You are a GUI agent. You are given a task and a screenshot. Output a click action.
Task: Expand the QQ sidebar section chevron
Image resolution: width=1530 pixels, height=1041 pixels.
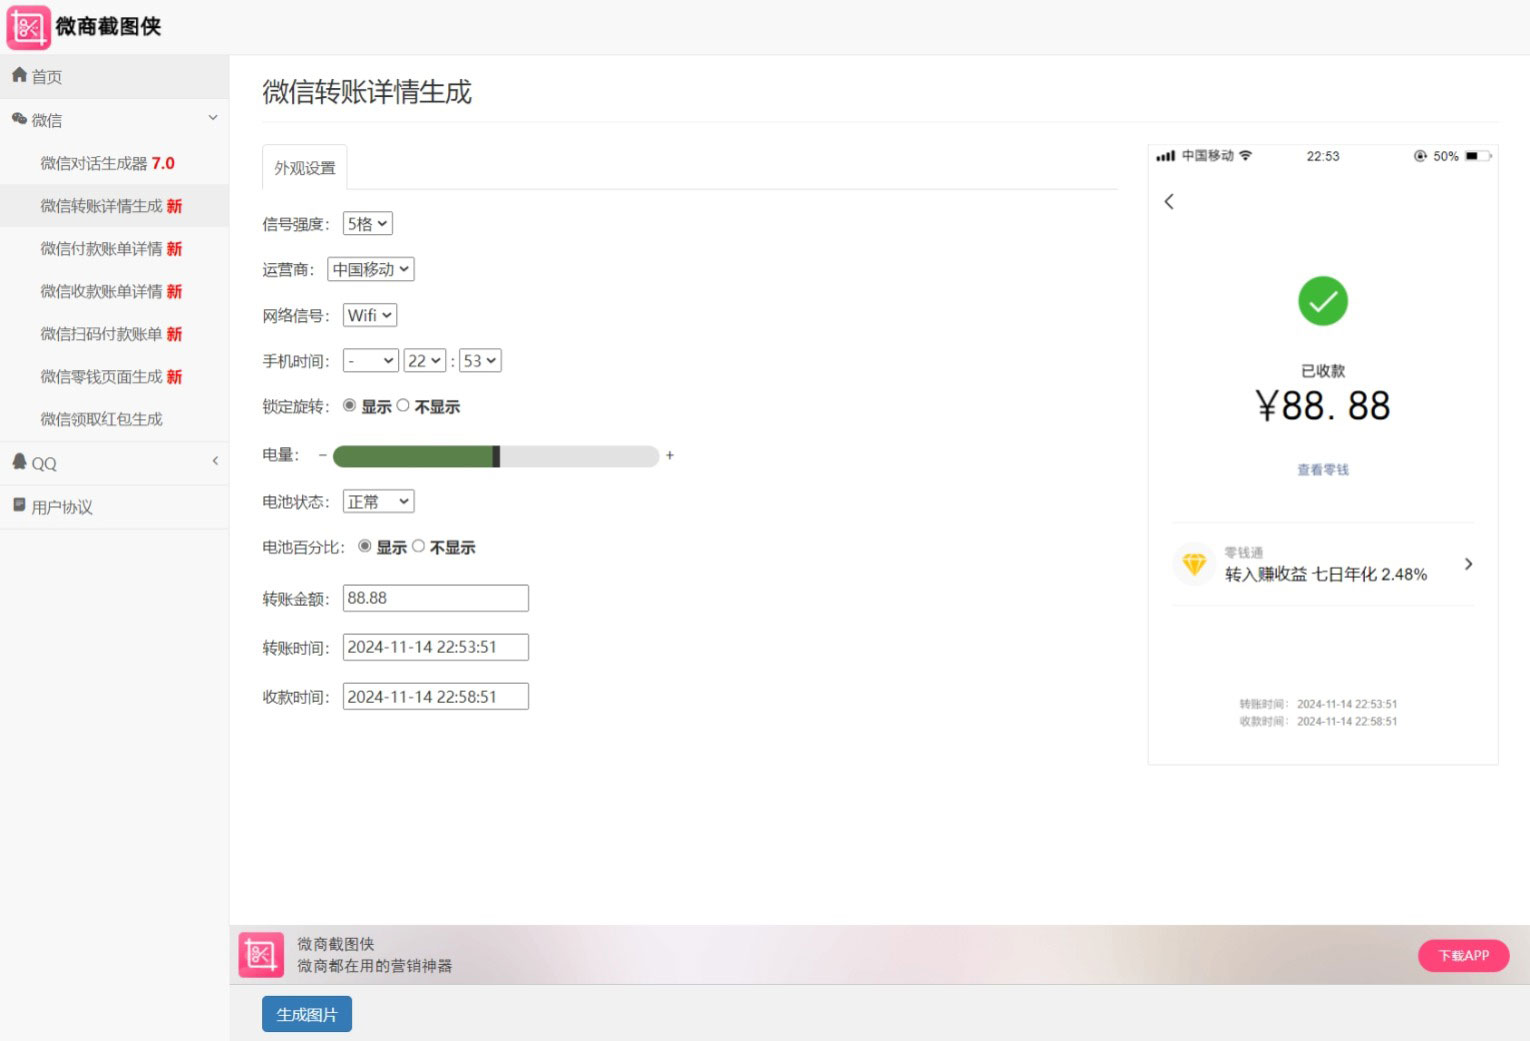pyautogui.click(x=215, y=461)
